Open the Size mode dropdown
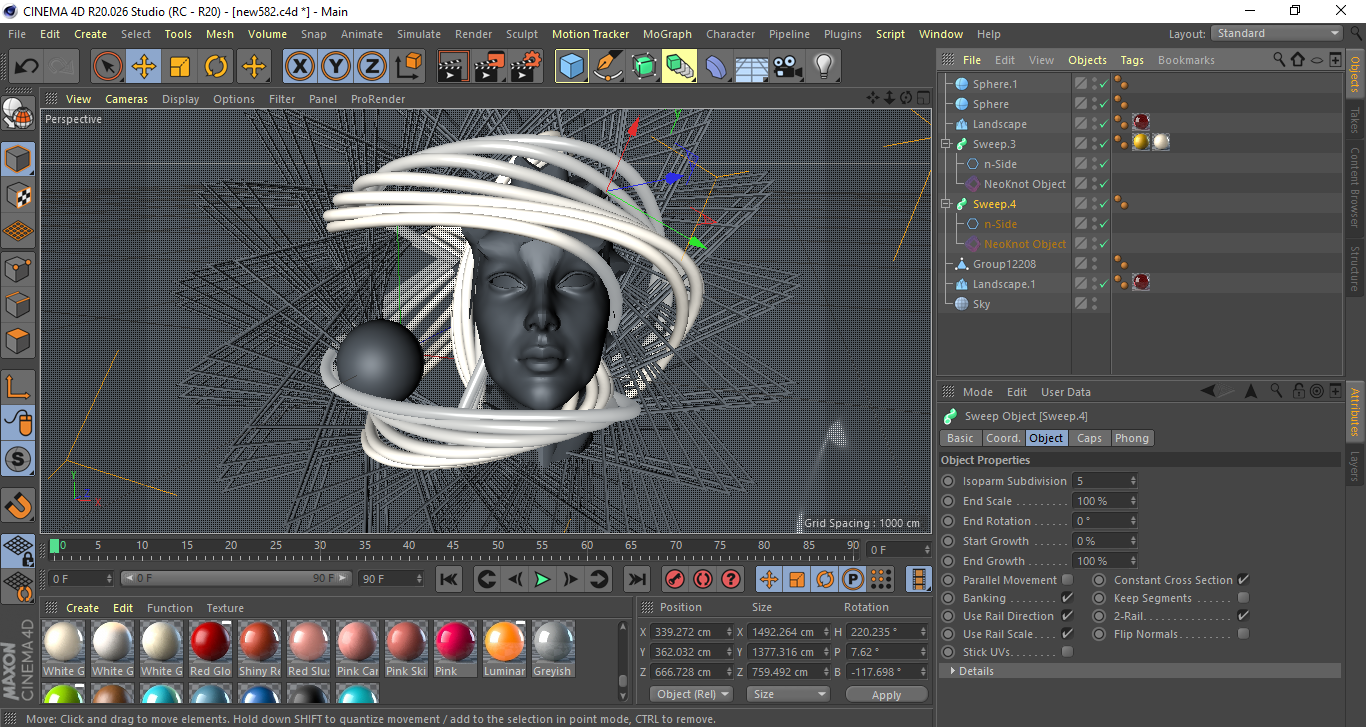Image resolution: width=1366 pixels, height=727 pixels. [789, 694]
